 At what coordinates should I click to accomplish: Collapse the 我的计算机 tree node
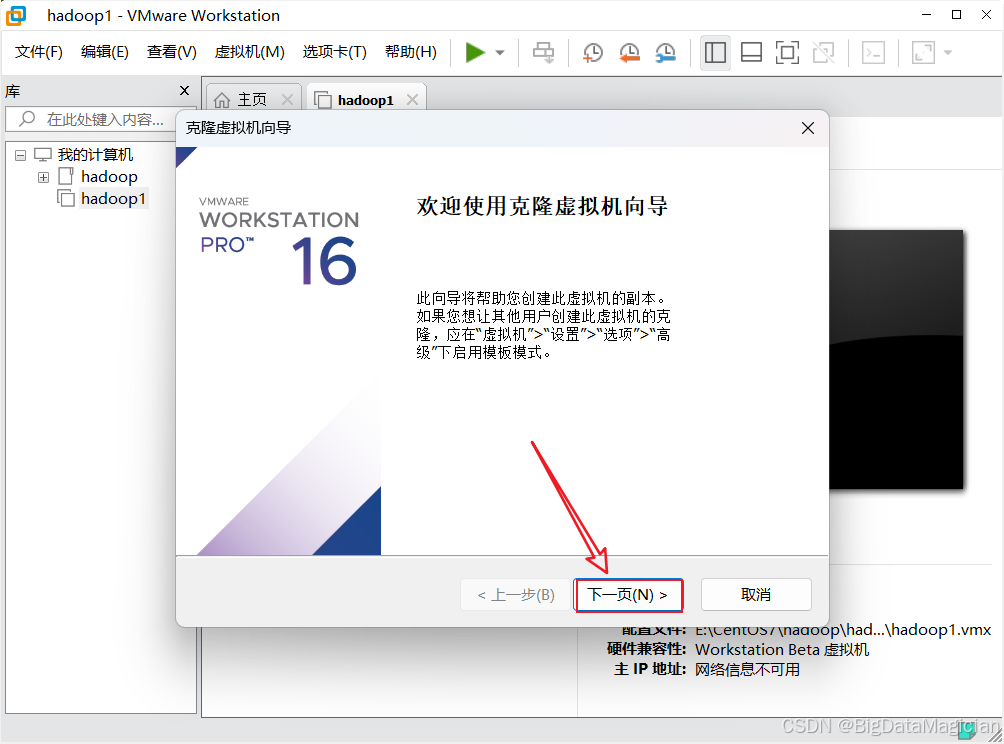pyautogui.click(x=20, y=155)
